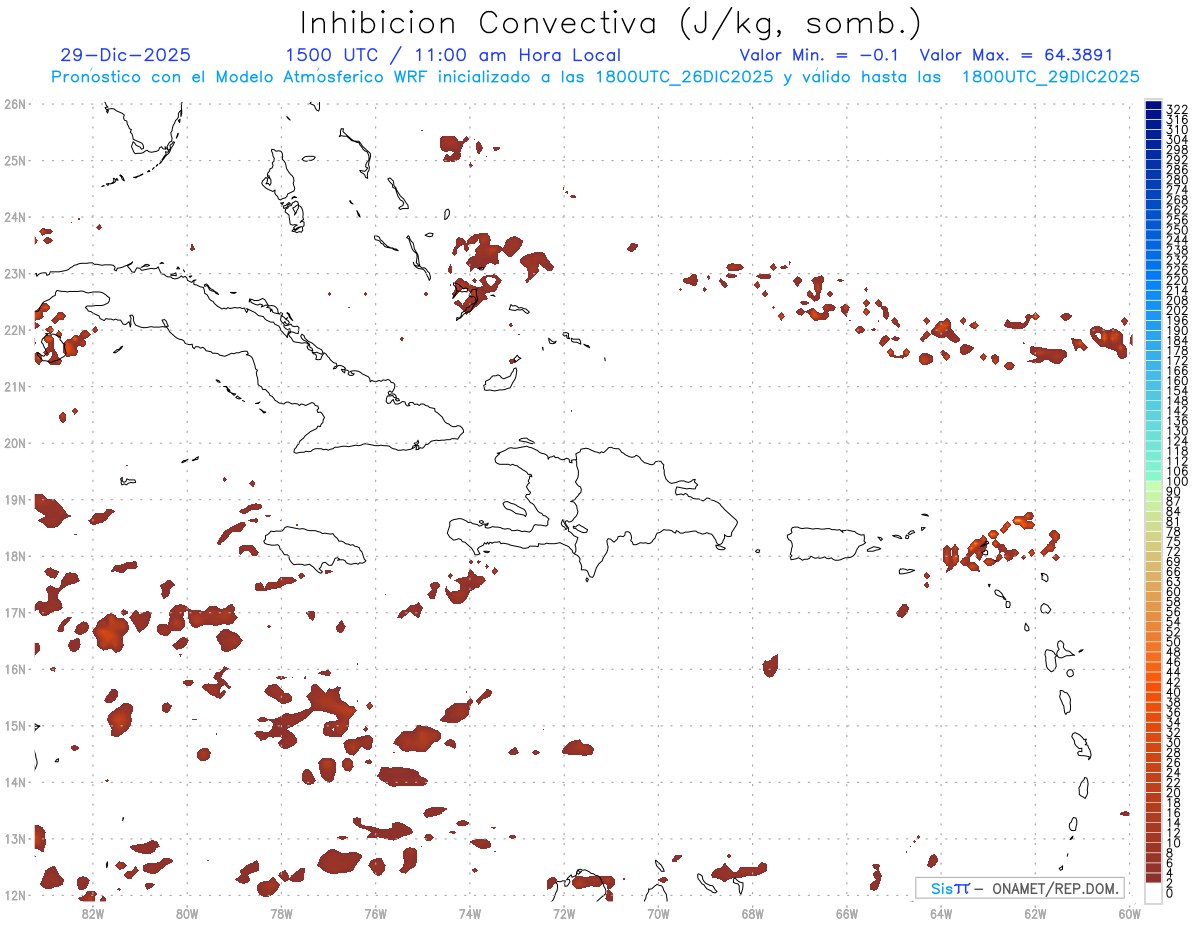Click the 64W longitude axis label
The image size is (1200, 927).
(941, 912)
